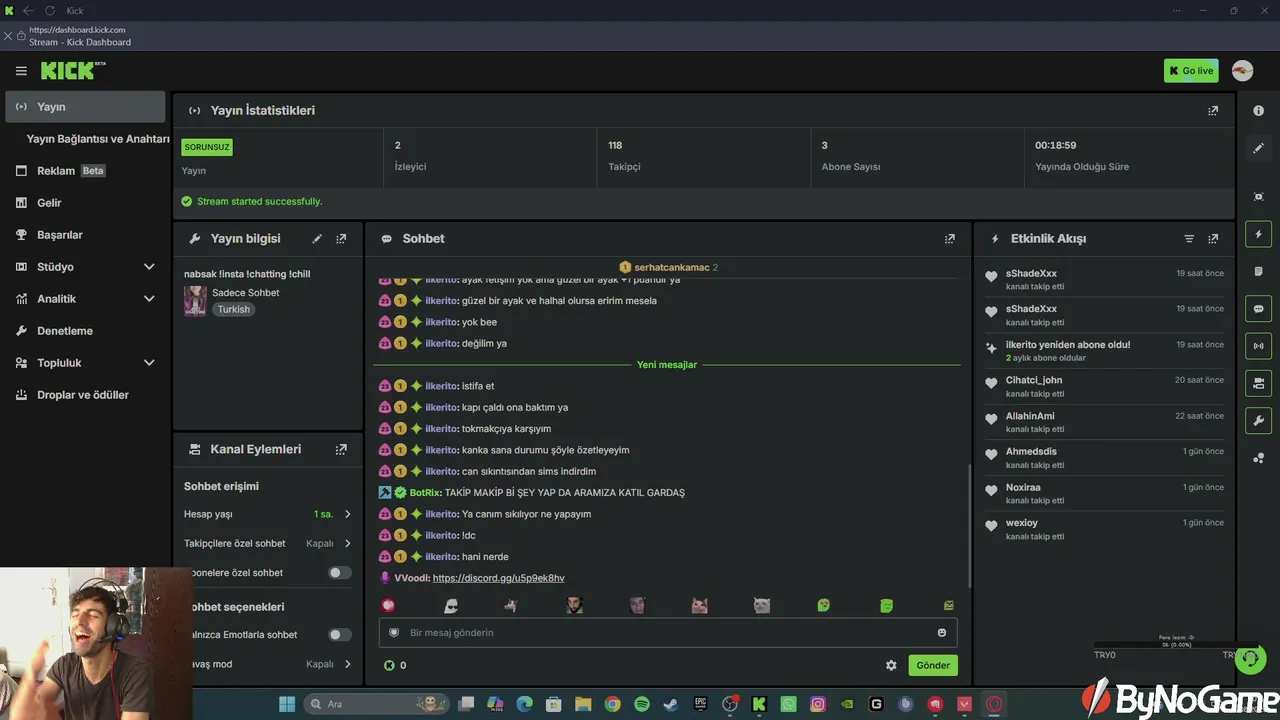
Task: Click the Turkish language tag
Action: (x=234, y=310)
